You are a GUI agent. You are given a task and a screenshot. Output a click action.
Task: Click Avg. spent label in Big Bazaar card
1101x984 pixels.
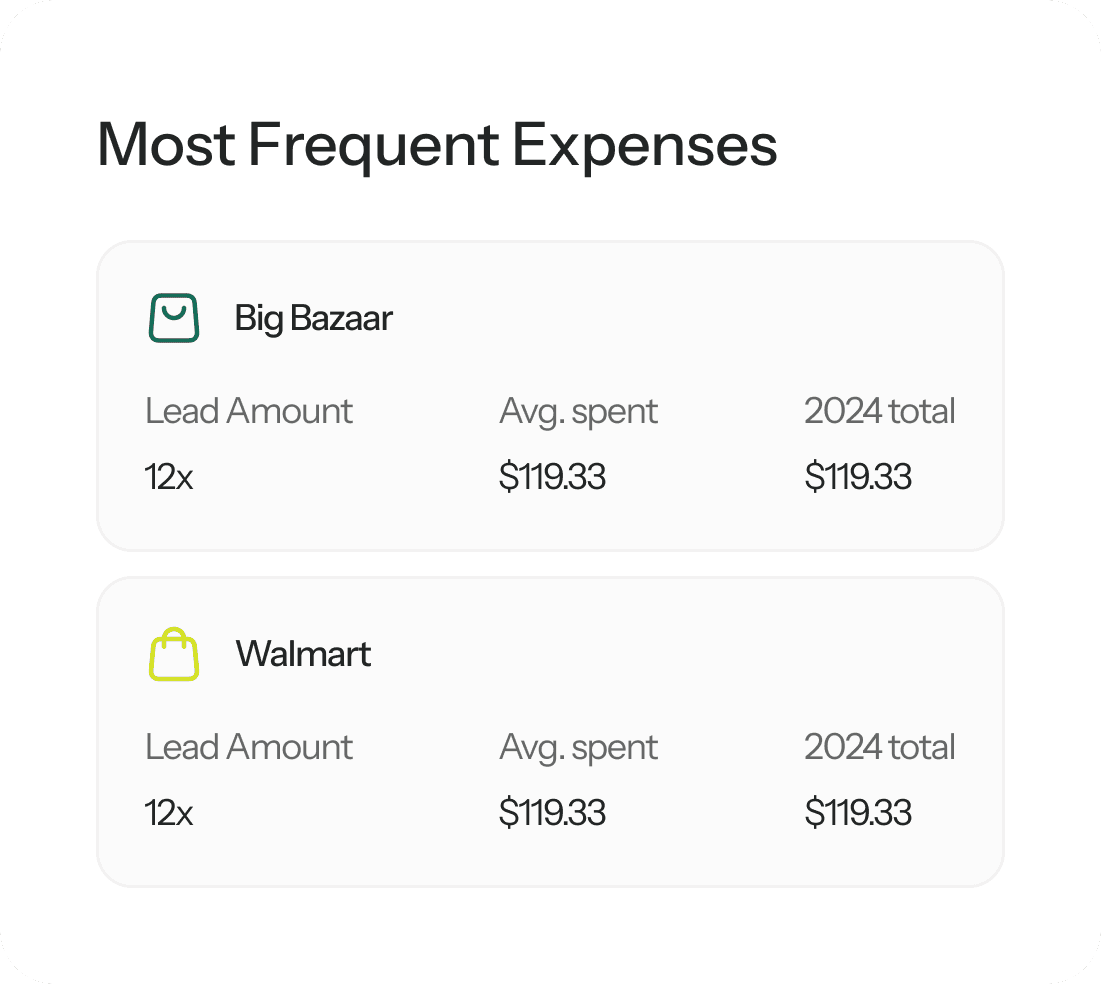click(578, 412)
